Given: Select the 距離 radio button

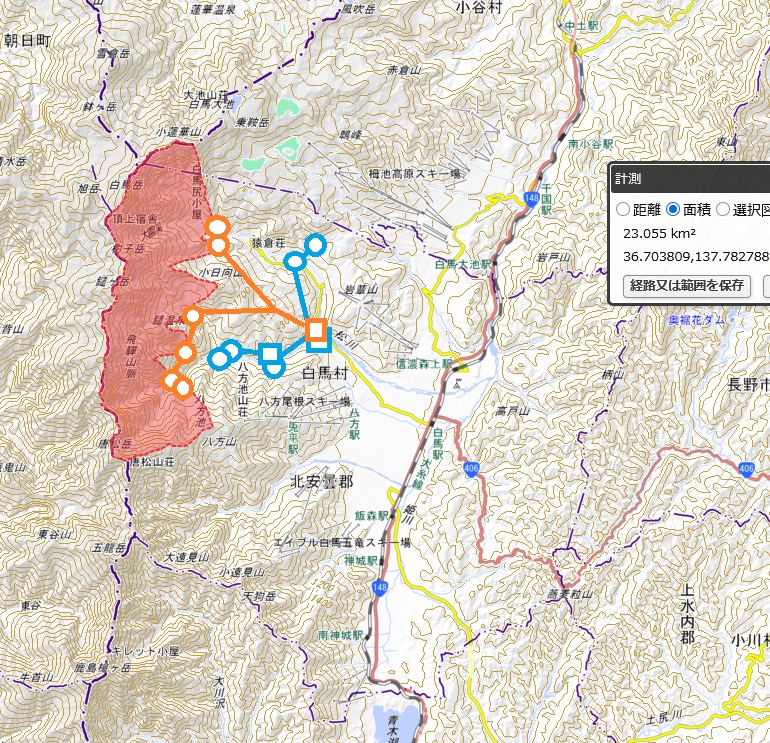Looking at the screenshot, I should point(623,210).
